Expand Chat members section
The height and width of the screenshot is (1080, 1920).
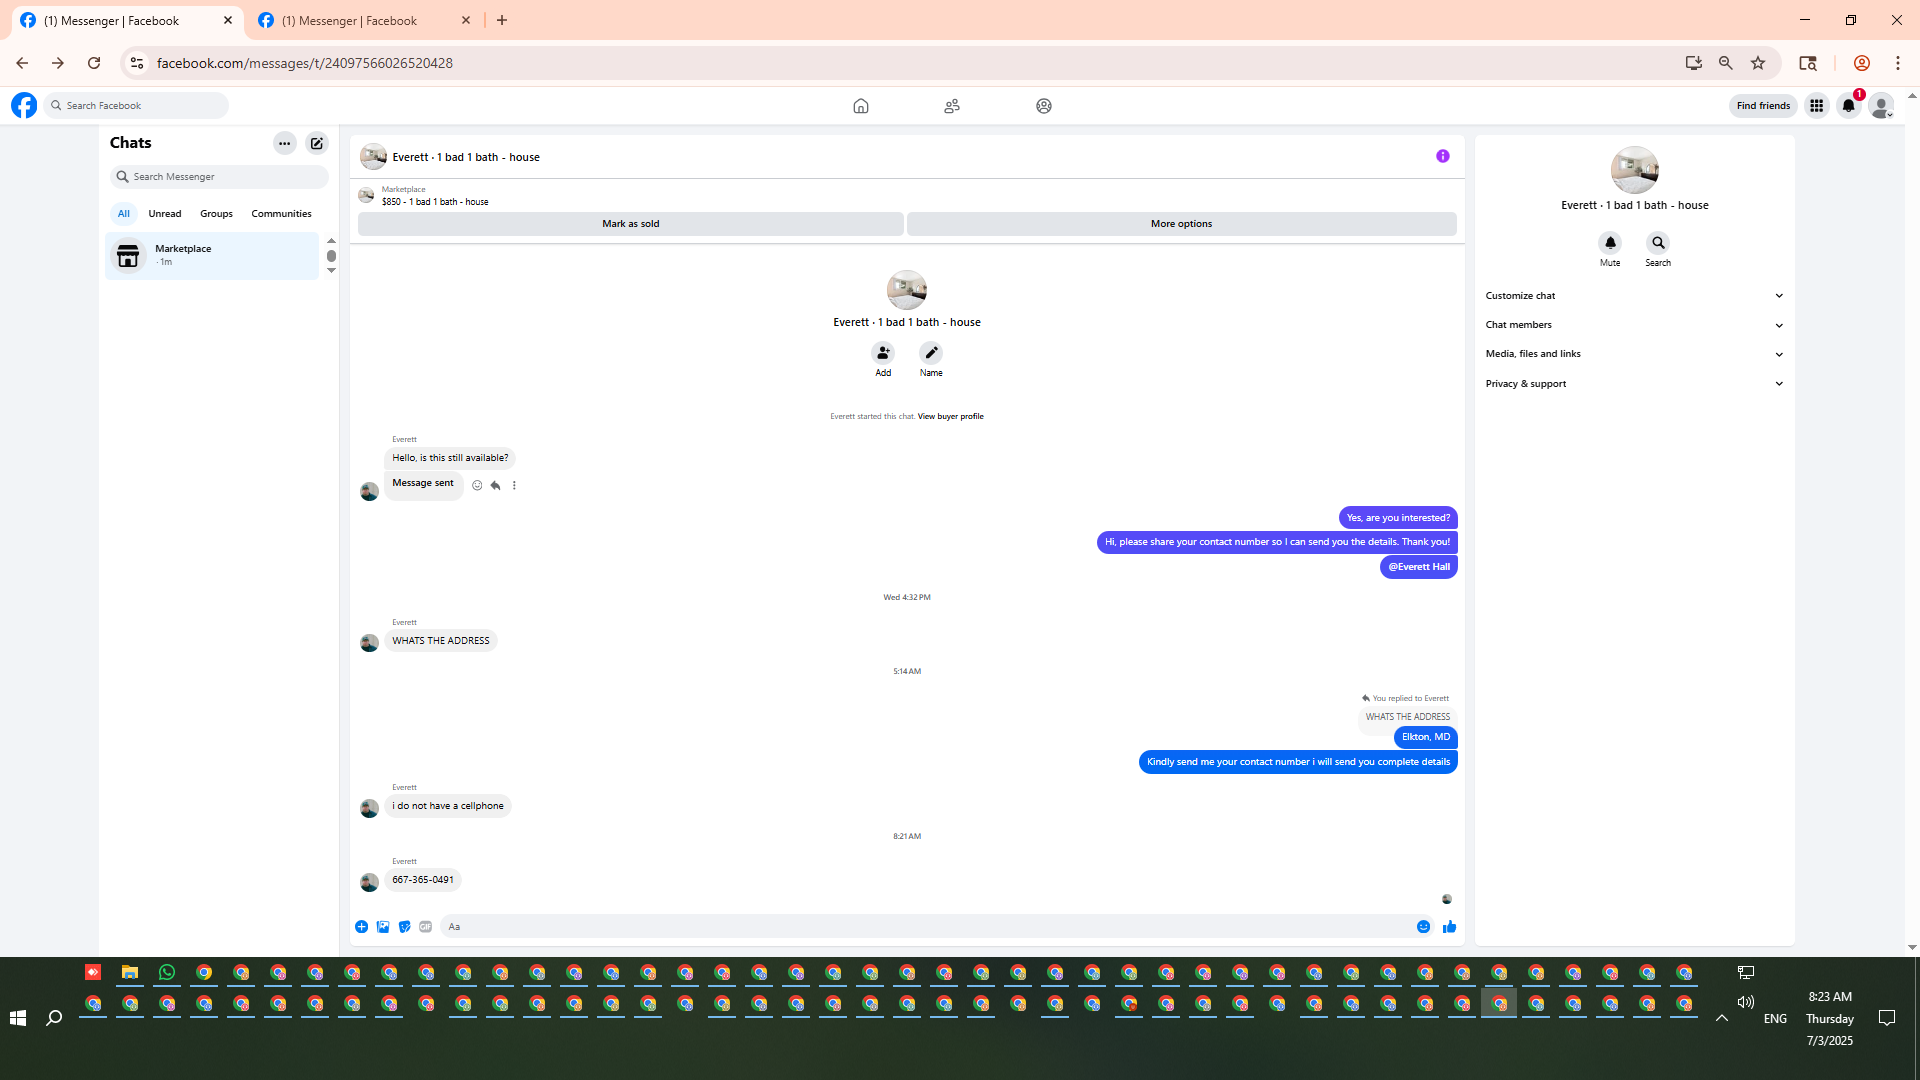click(x=1634, y=325)
